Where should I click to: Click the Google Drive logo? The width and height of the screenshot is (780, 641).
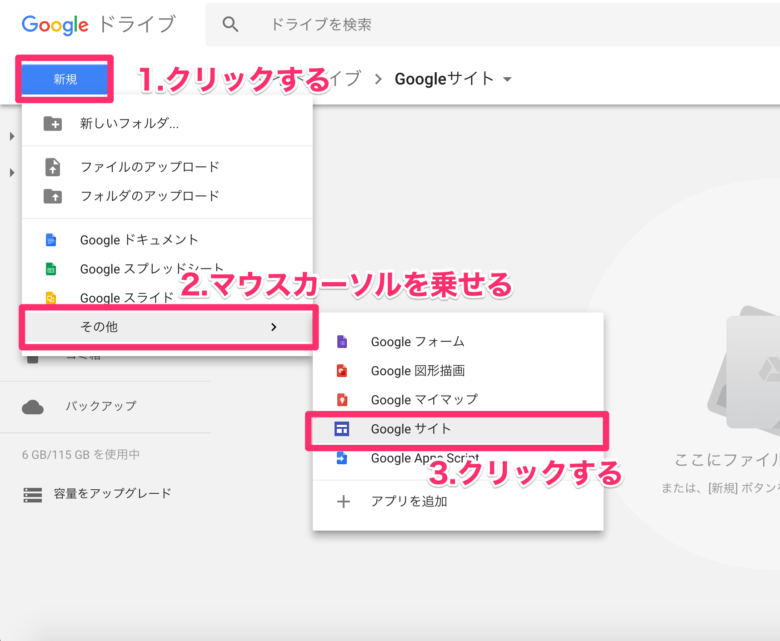coord(98,24)
